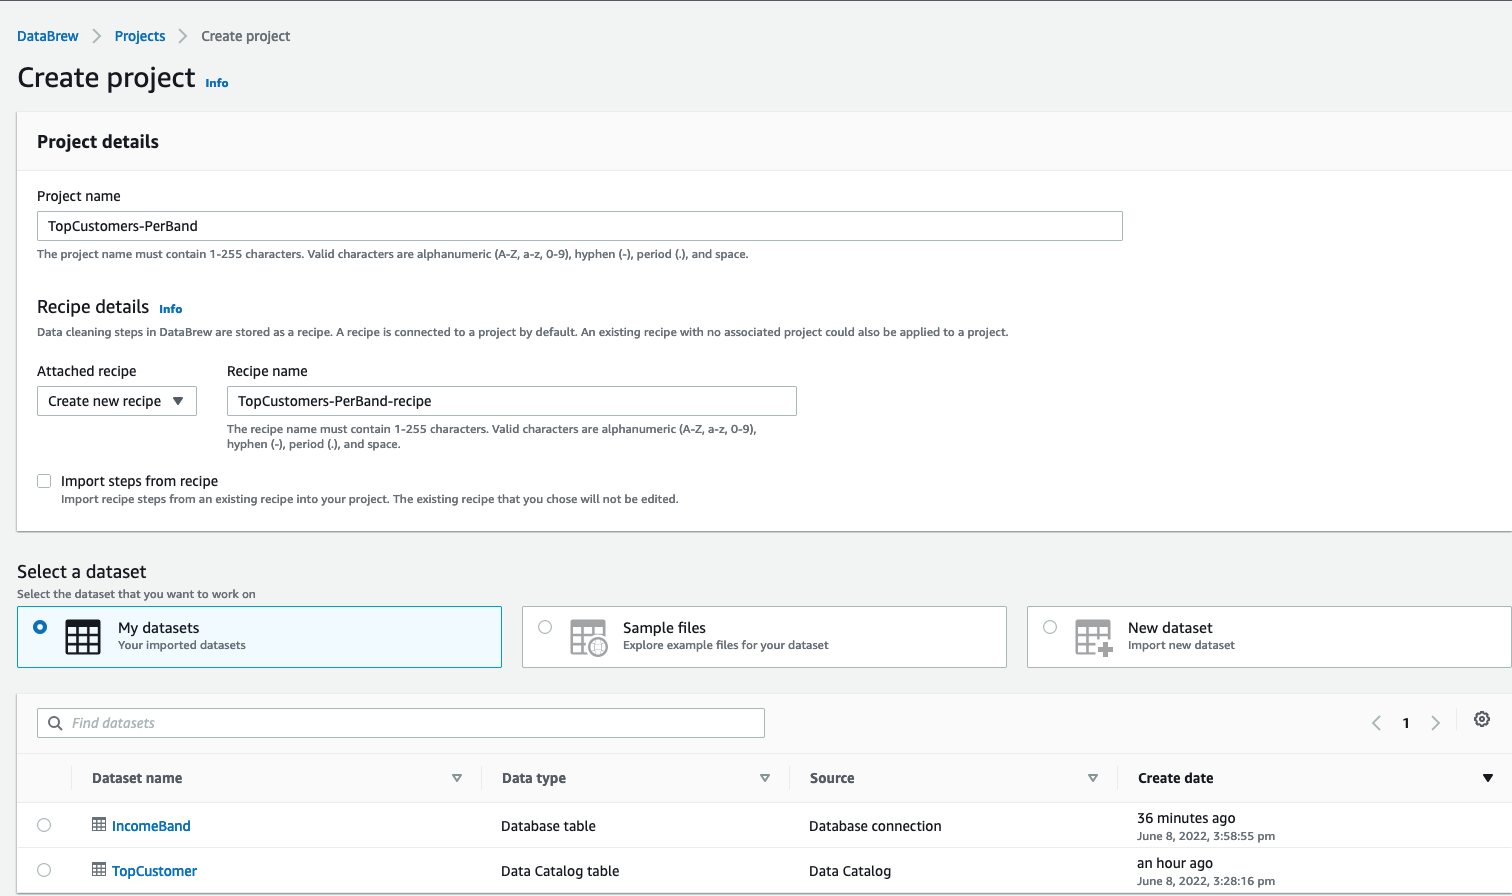The image size is (1512, 896).
Task: Open the IncomeBand dataset link
Action: click(x=151, y=826)
